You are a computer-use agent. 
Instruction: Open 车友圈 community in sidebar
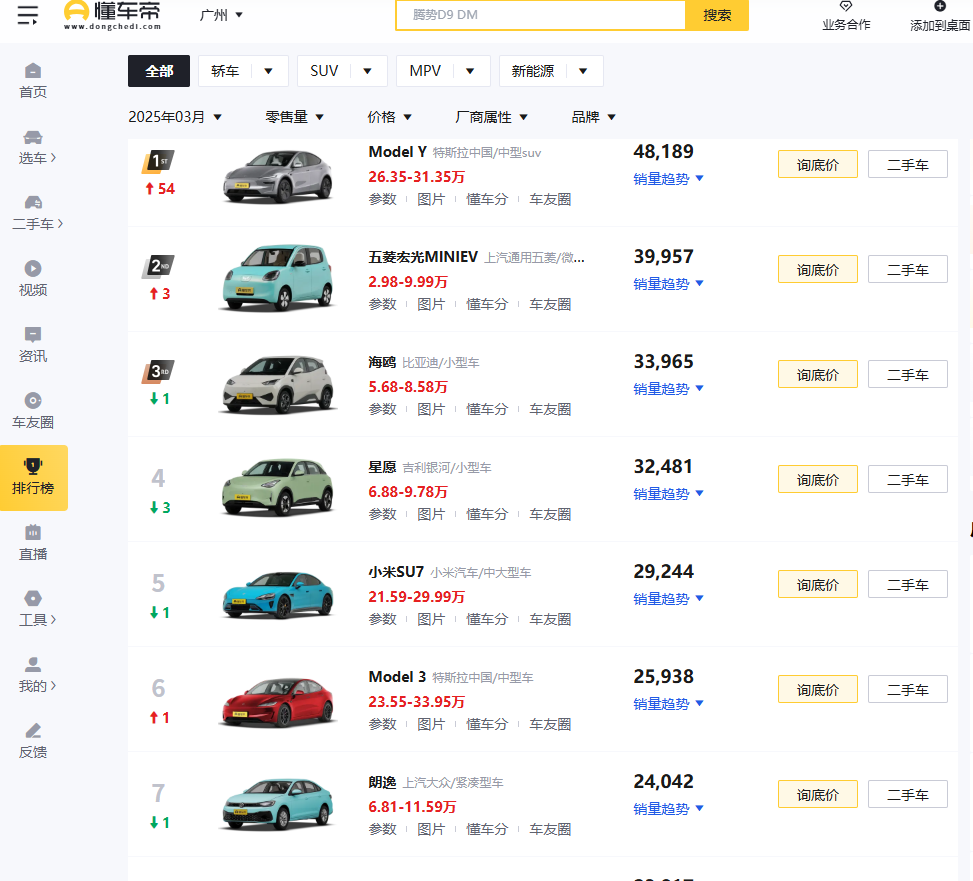(33, 411)
